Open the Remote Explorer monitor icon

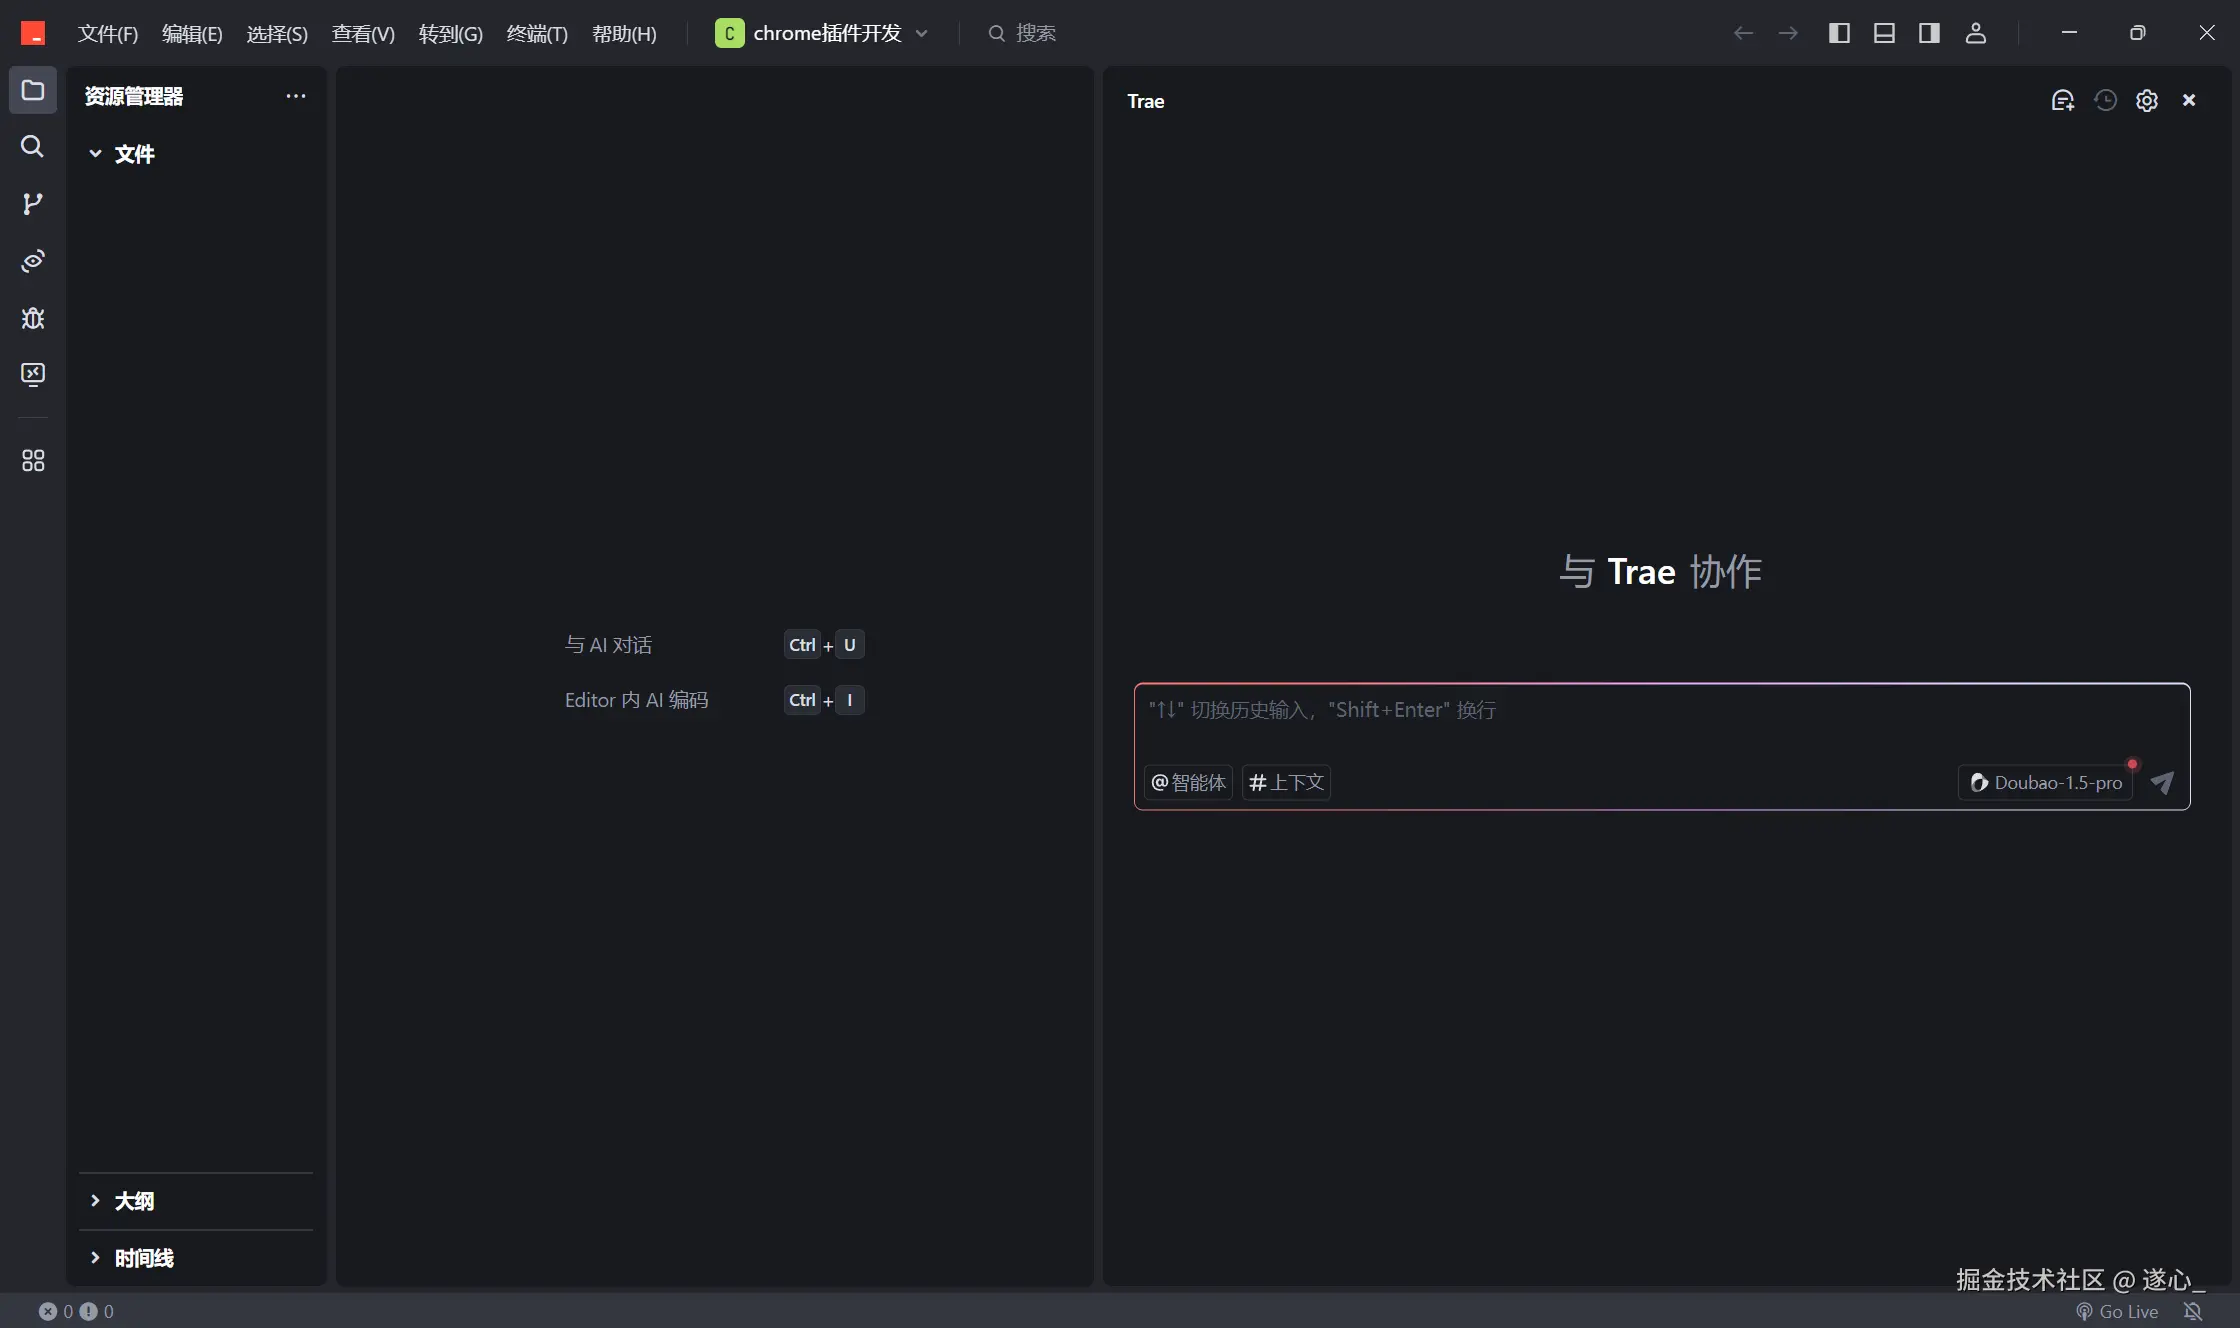click(32, 374)
